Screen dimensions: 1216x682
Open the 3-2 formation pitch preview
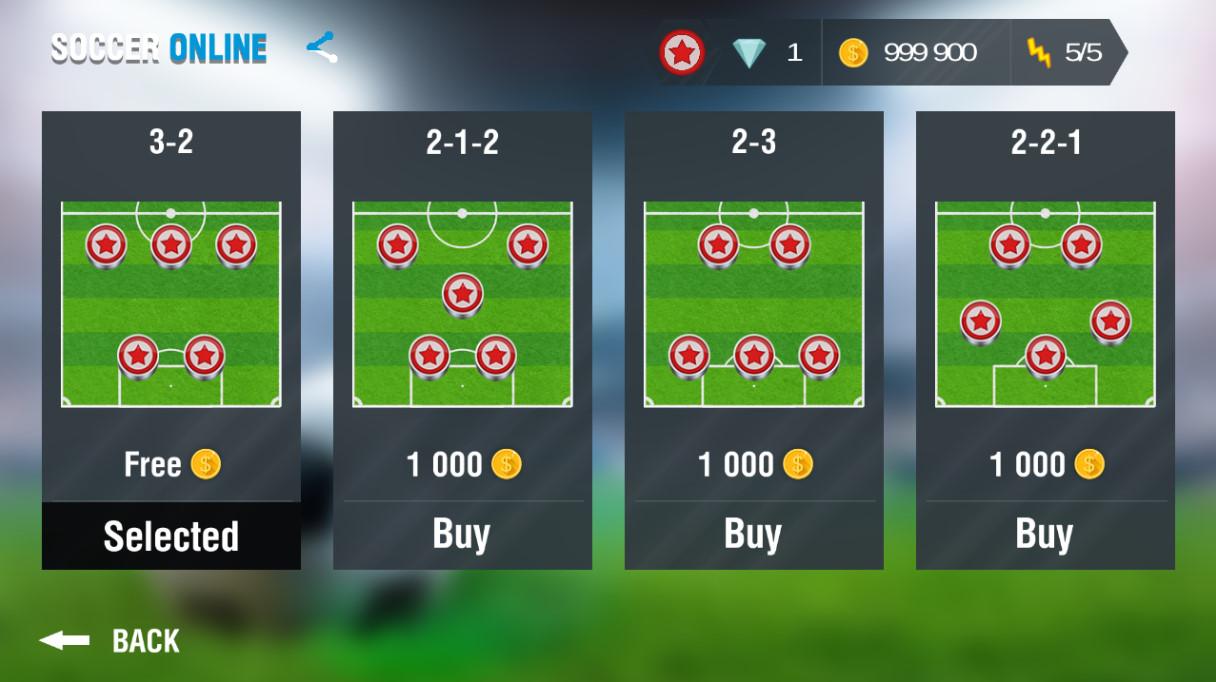coord(171,304)
